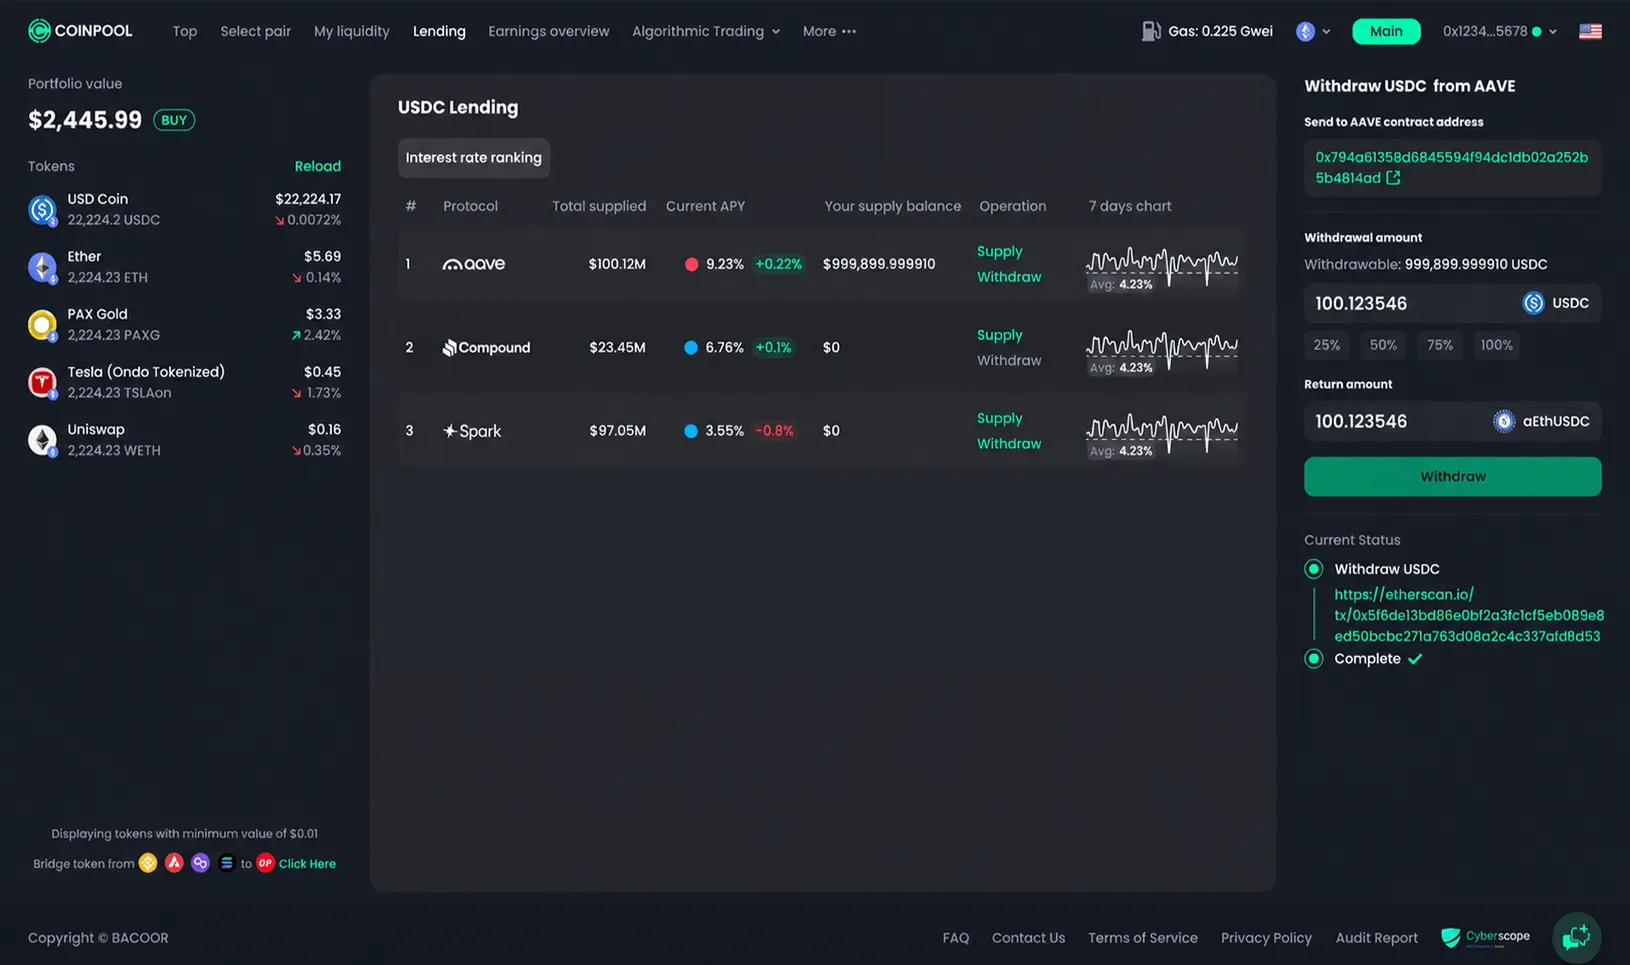Click the Tesla token icon
This screenshot has height=965, width=1630.
[42, 382]
